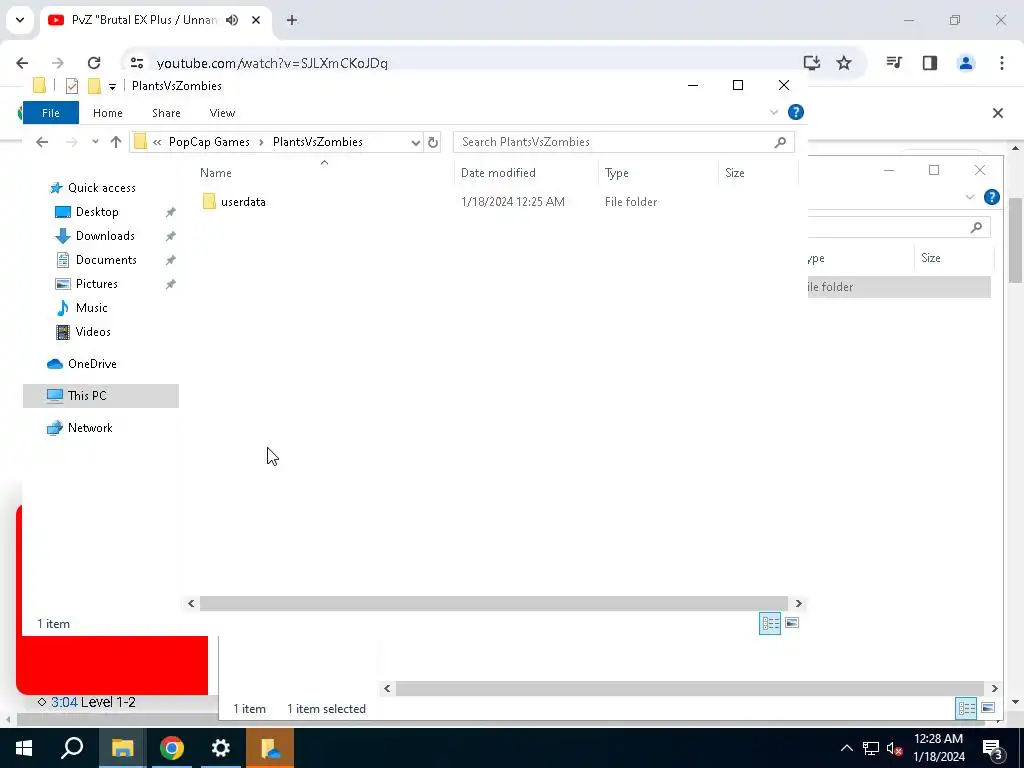Screen dimensions: 1024x768
Task: Expand the Explorer ribbon chevron
Action: pyautogui.click(x=774, y=112)
